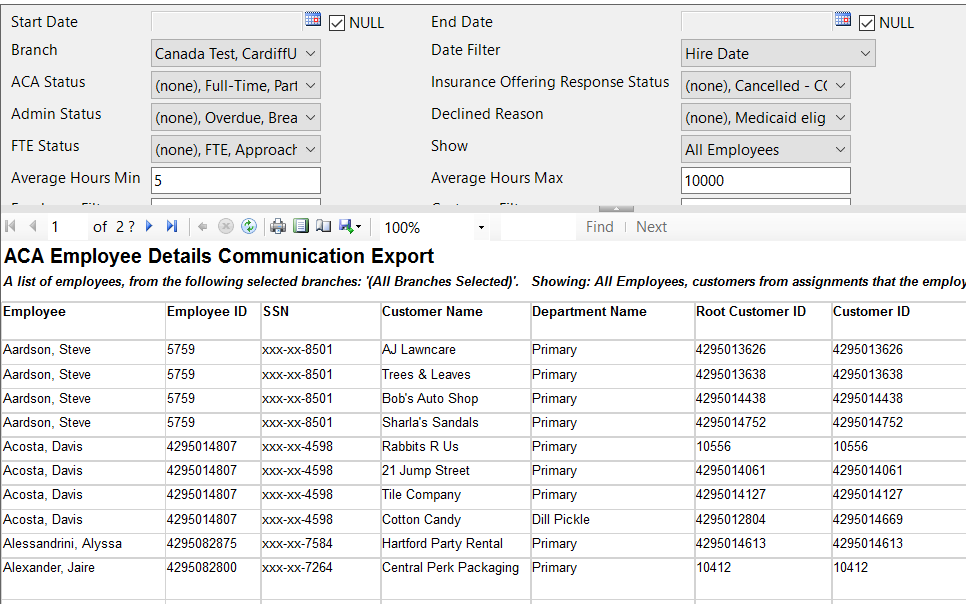Viewport: 966px width, 604px height.
Task: Click back to parent report arrow
Action: point(202,227)
